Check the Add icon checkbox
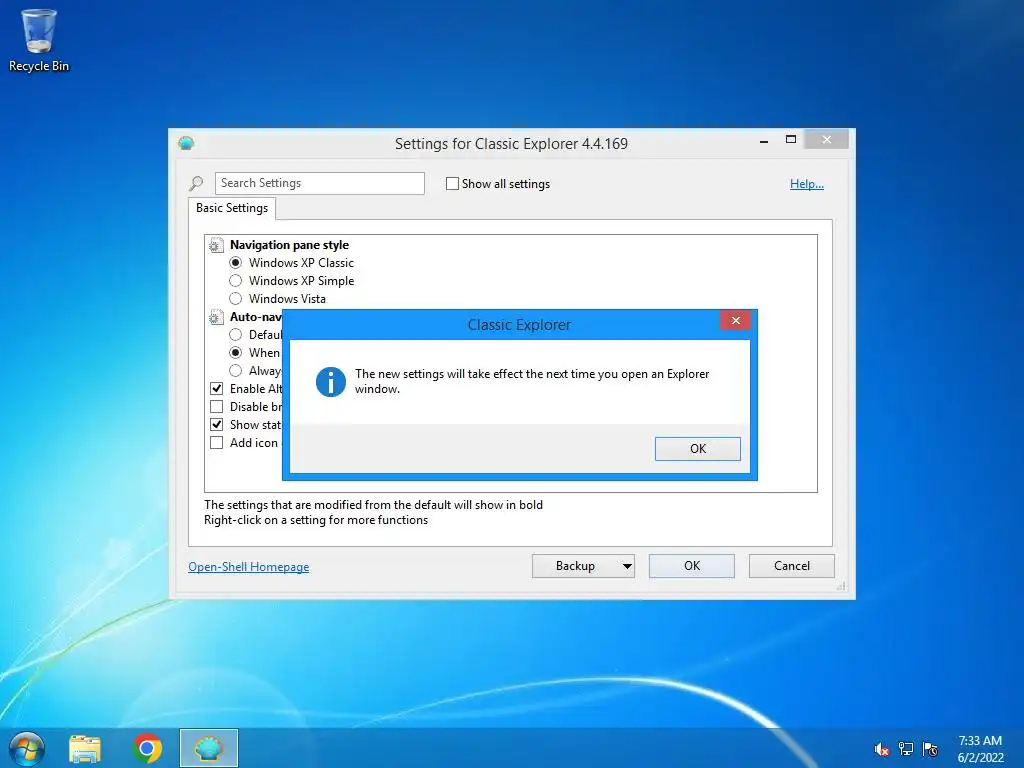The width and height of the screenshot is (1024, 768). pyautogui.click(x=217, y=442)
